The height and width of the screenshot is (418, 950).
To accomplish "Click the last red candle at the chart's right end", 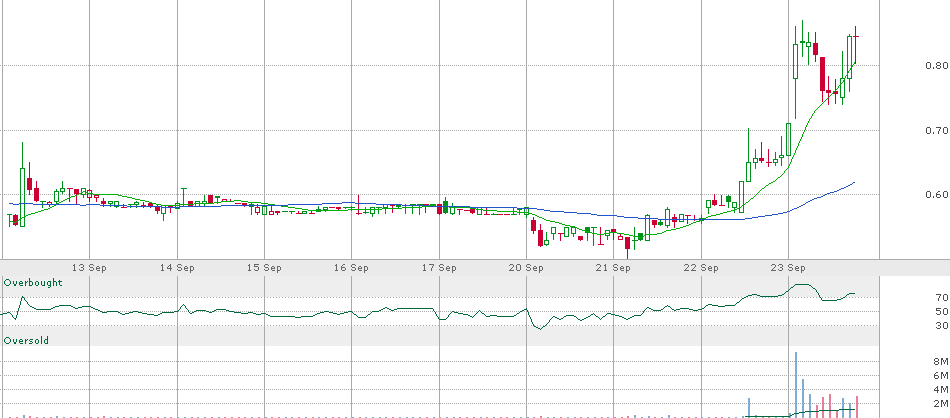I will point(855,44).
